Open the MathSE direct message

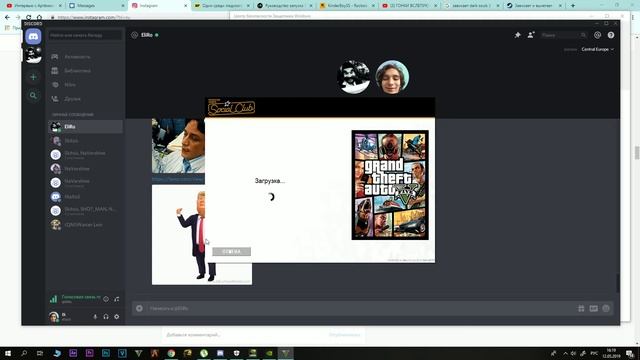tap(85, 197)
